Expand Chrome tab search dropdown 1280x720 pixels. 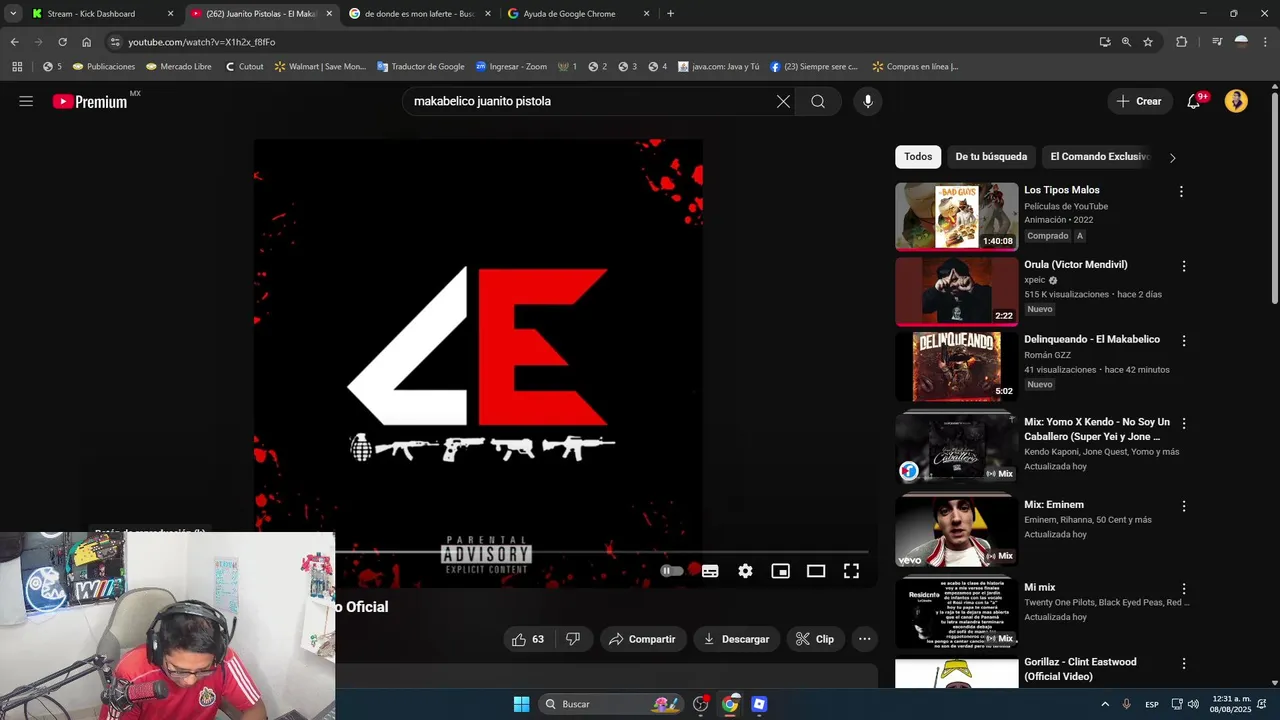pyautogui.click(x=13, y=14)
